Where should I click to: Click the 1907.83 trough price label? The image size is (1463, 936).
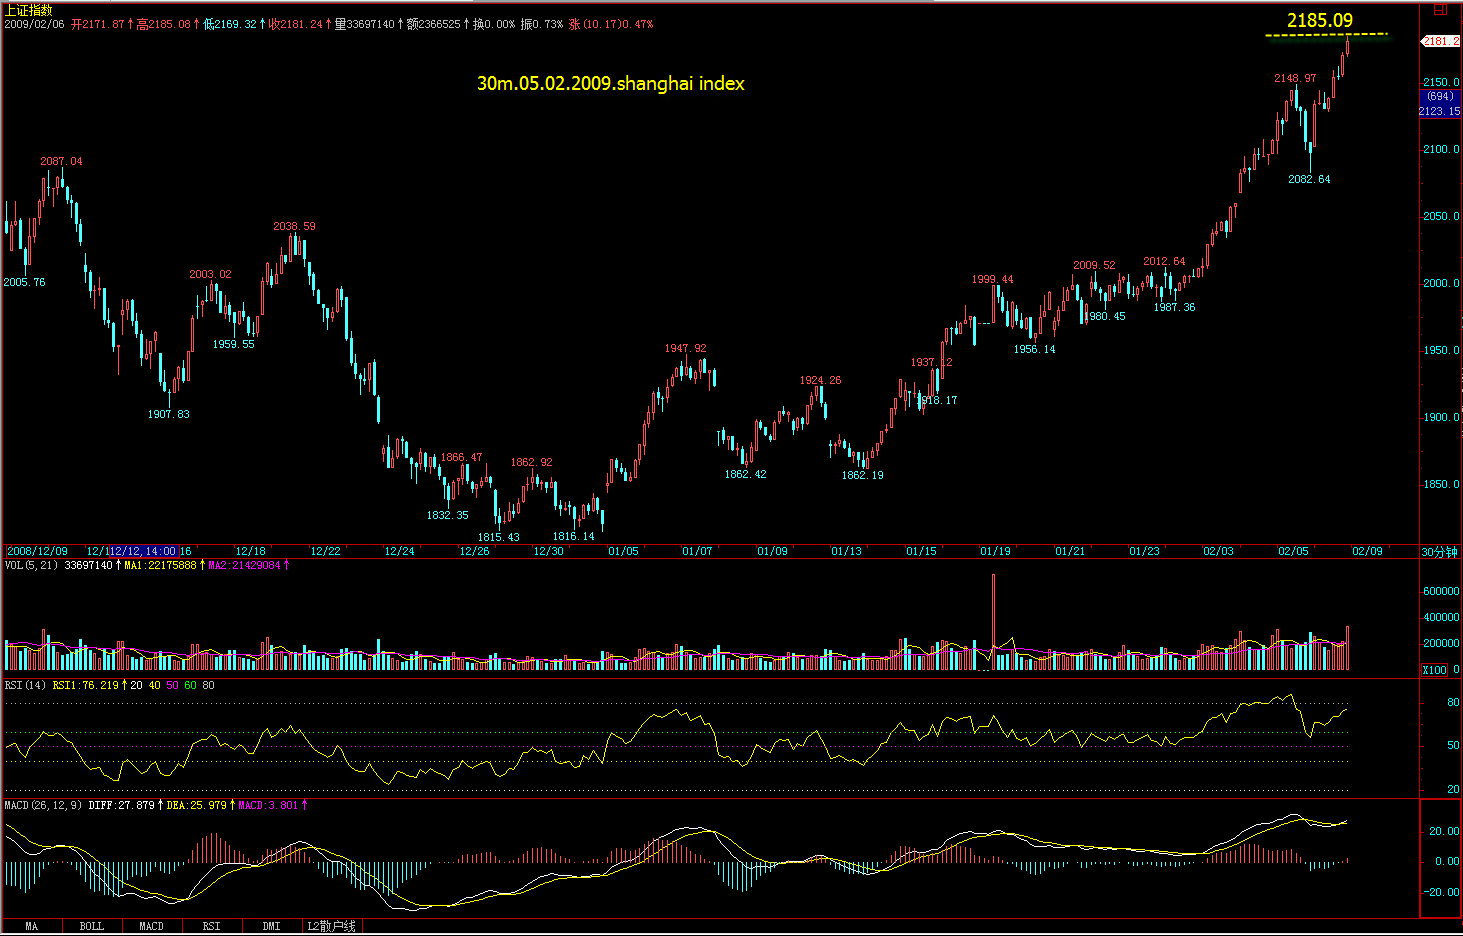[x=168, y=414]
